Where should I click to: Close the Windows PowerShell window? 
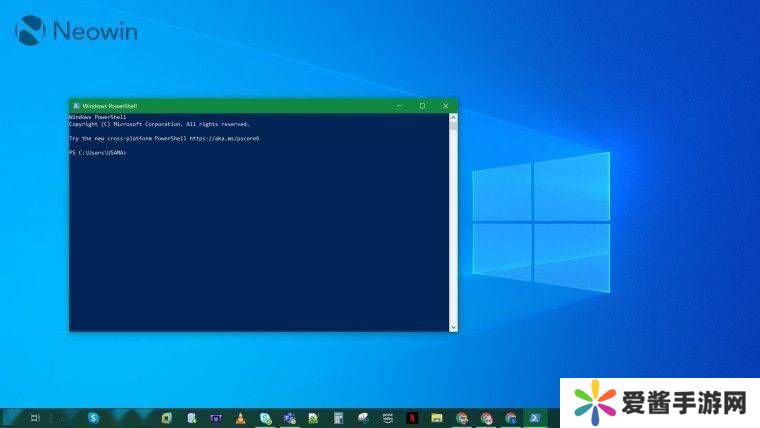click(445, 105)
